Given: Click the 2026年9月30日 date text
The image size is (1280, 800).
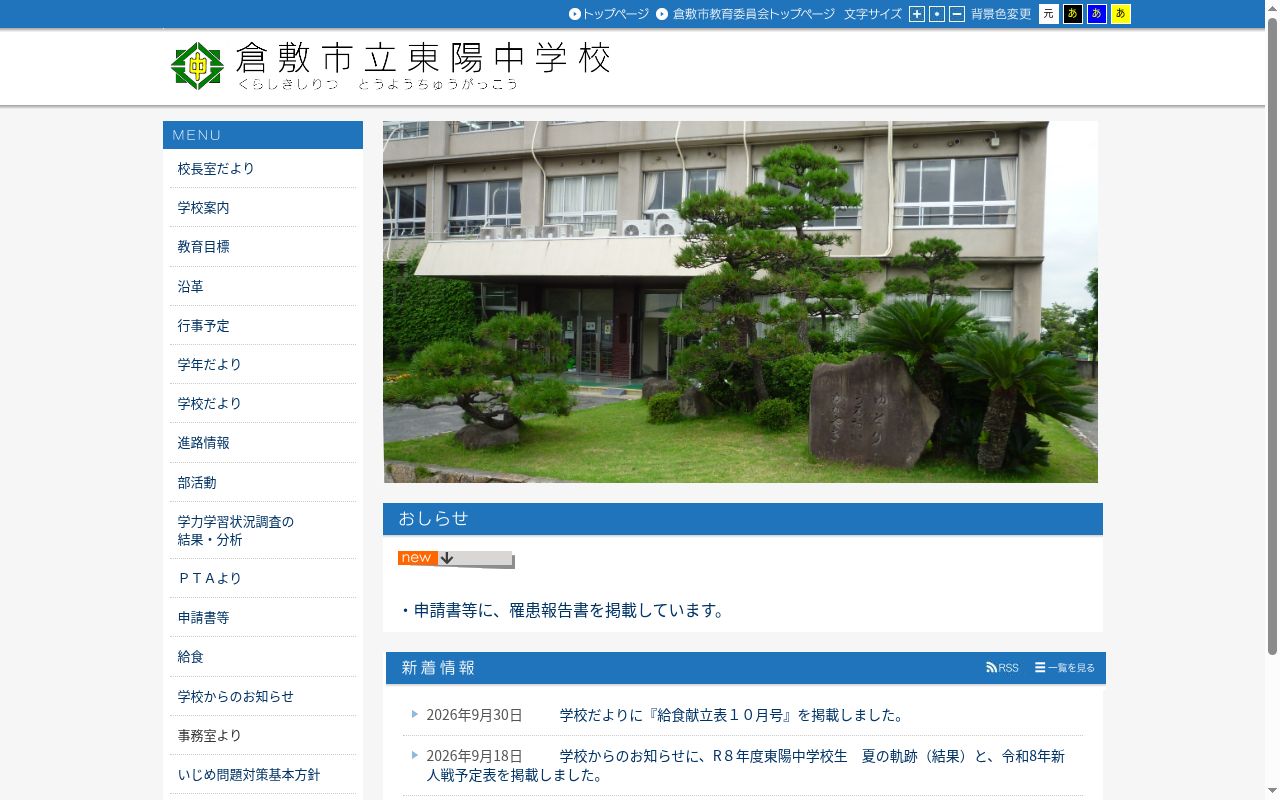Looking at the screenshot, I should 474,715.
